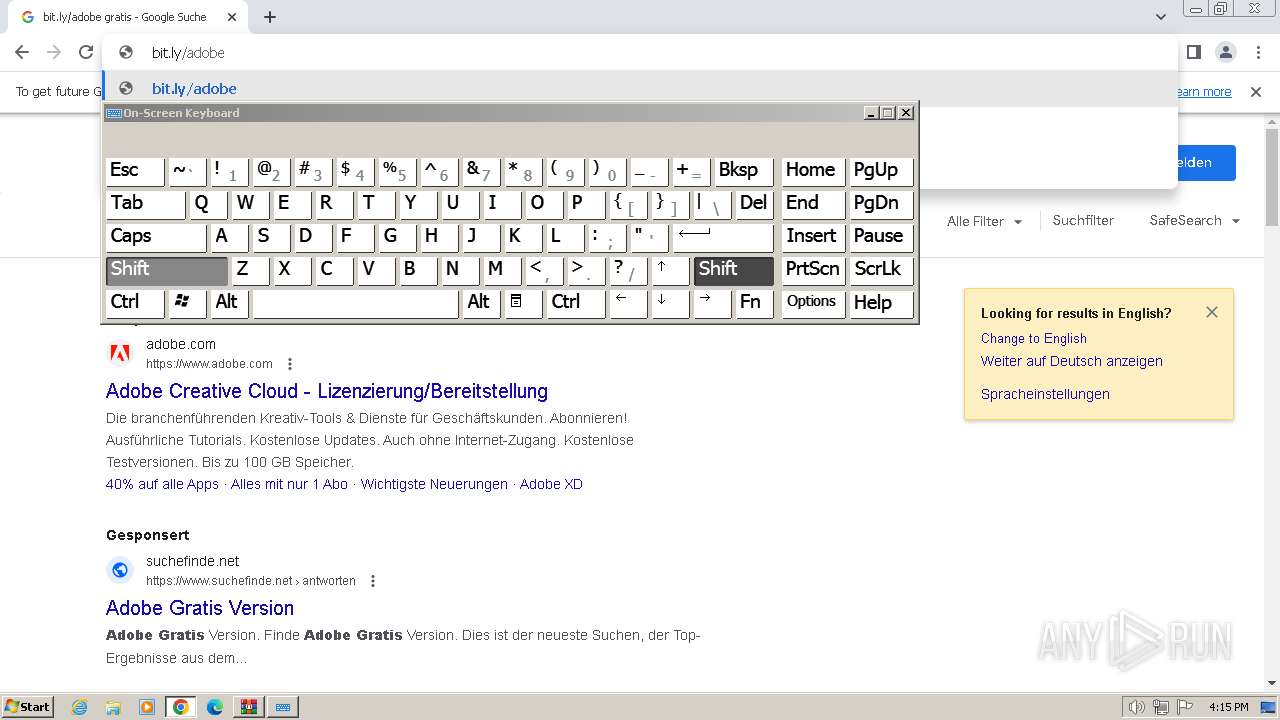Click 'Change to English' link

1034,338
